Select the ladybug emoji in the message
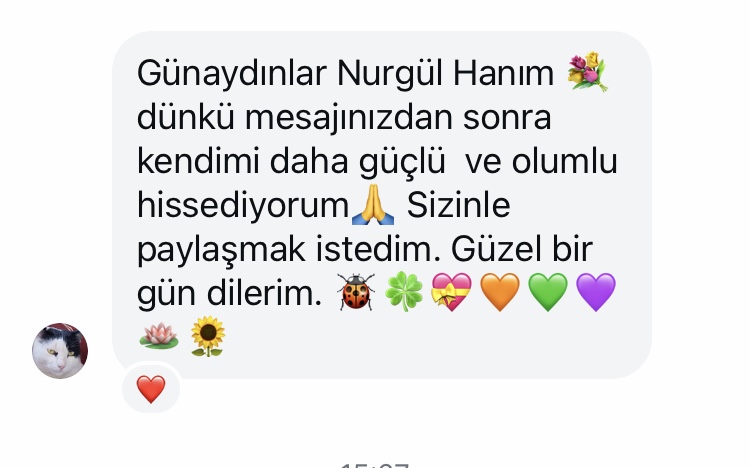Viewport: 750px width, 468px height. tap(356, 292)
